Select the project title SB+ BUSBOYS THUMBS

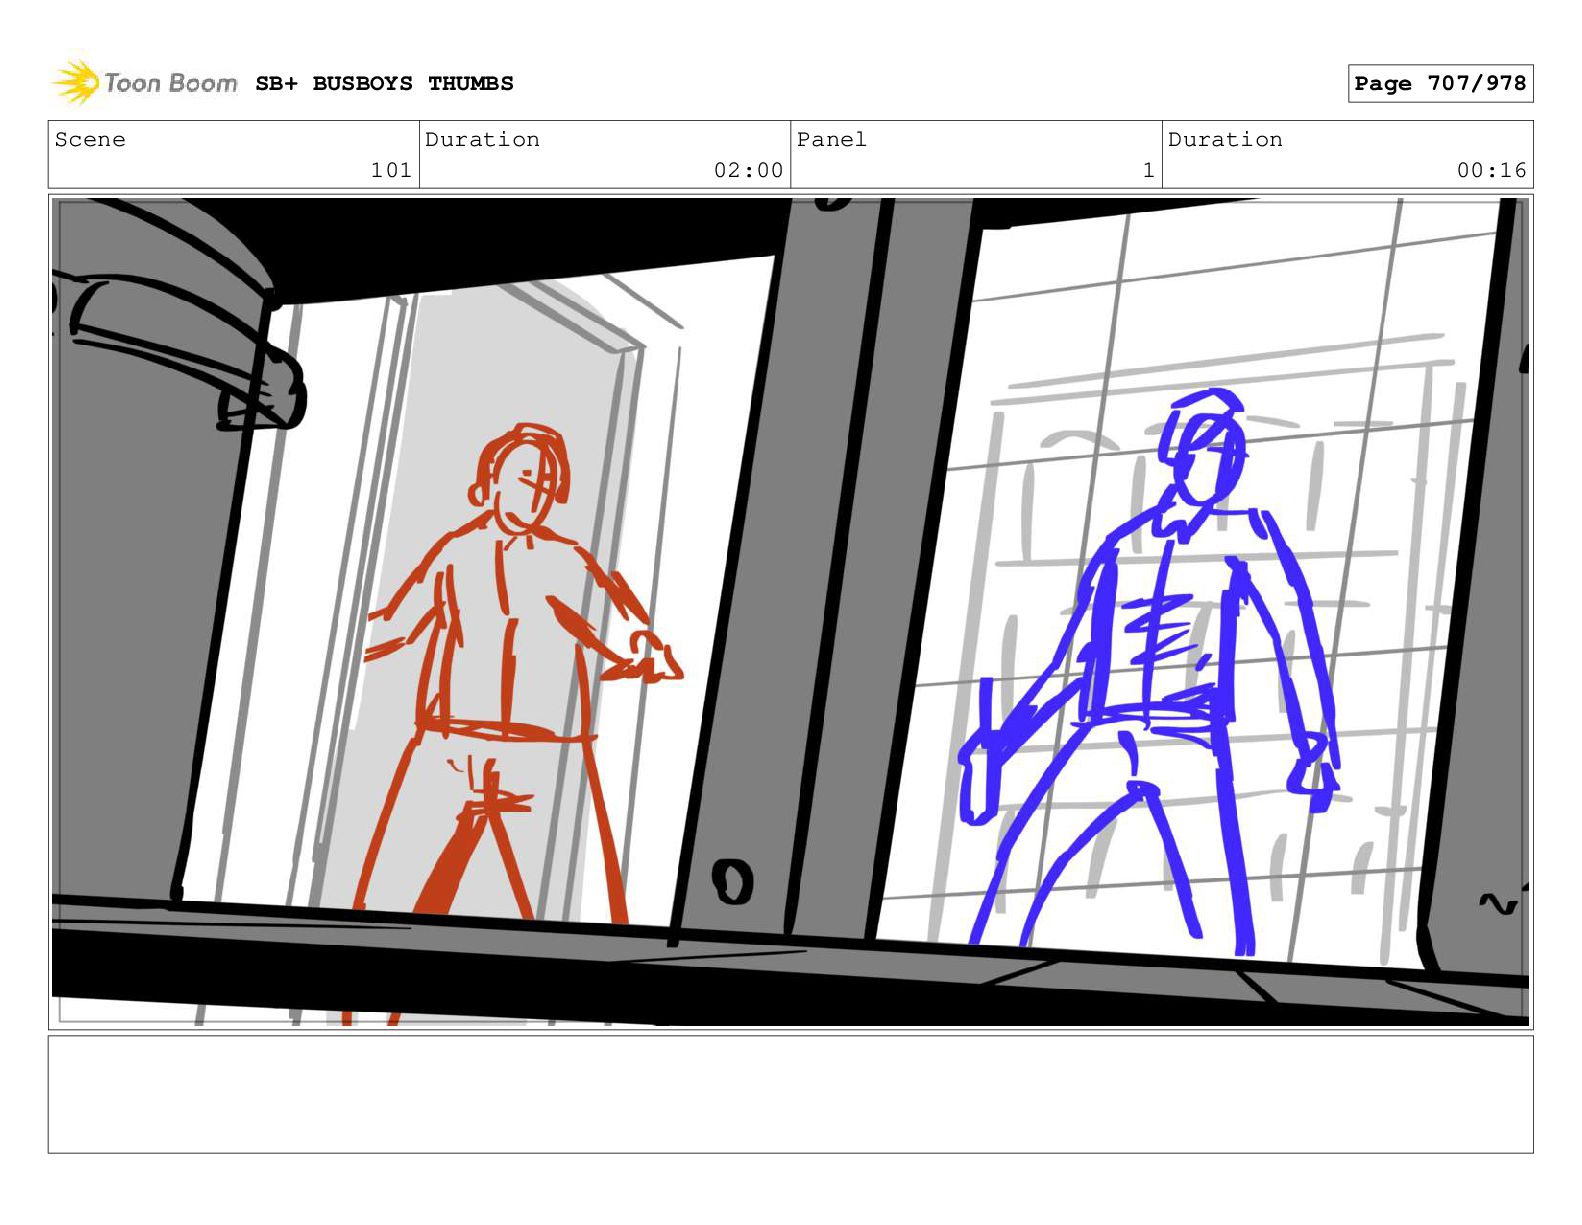(x=384, y=84)
